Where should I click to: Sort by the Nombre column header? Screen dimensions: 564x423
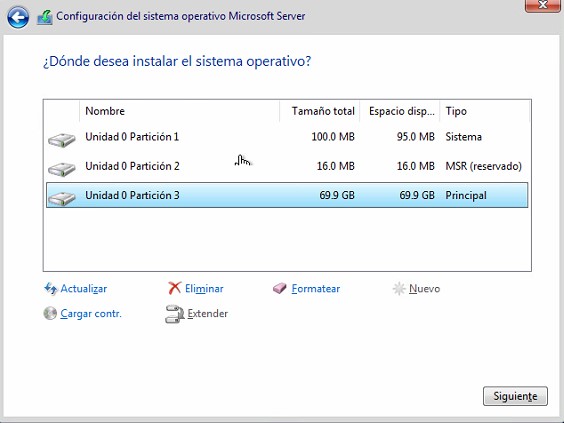click(x=179, y=111)
